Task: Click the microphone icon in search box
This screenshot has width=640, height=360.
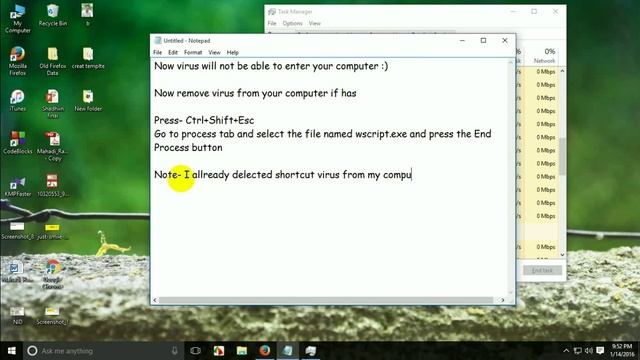Action: [174, 351]
